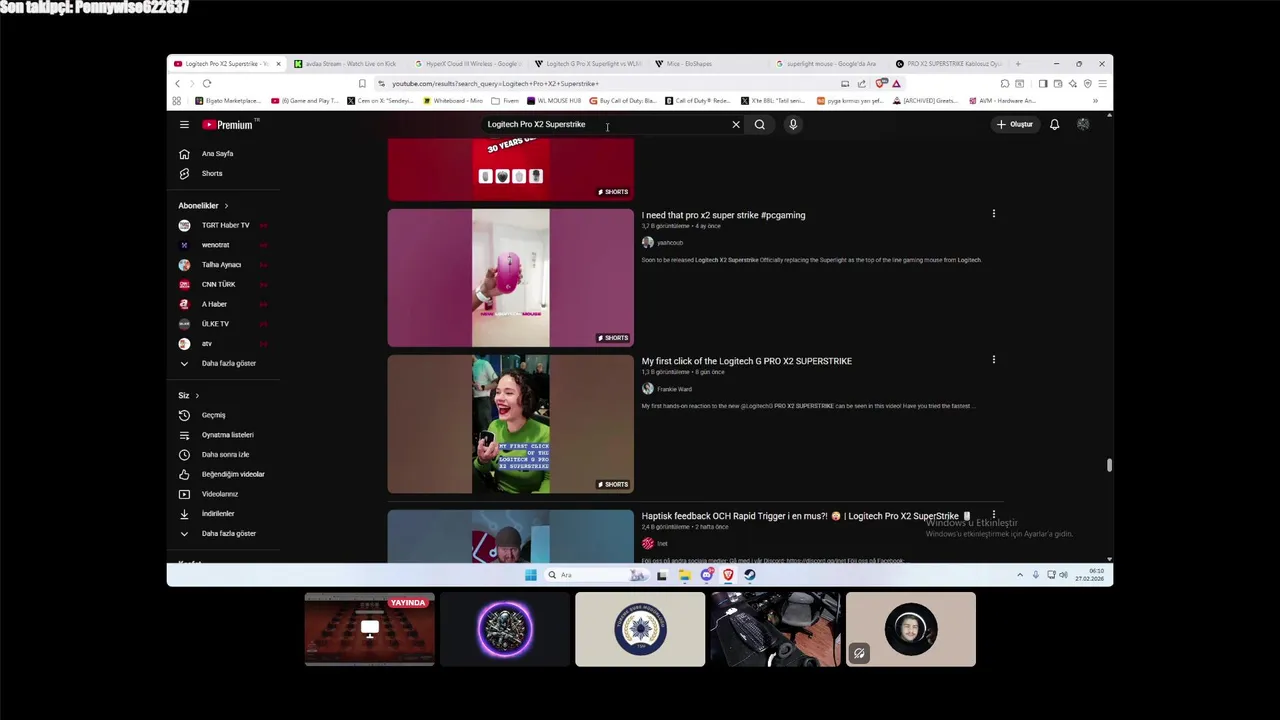This screenshot has width=1280, height=720.
Task: Switch to Mice - EloShapes tab
Action: pos(708,64)
